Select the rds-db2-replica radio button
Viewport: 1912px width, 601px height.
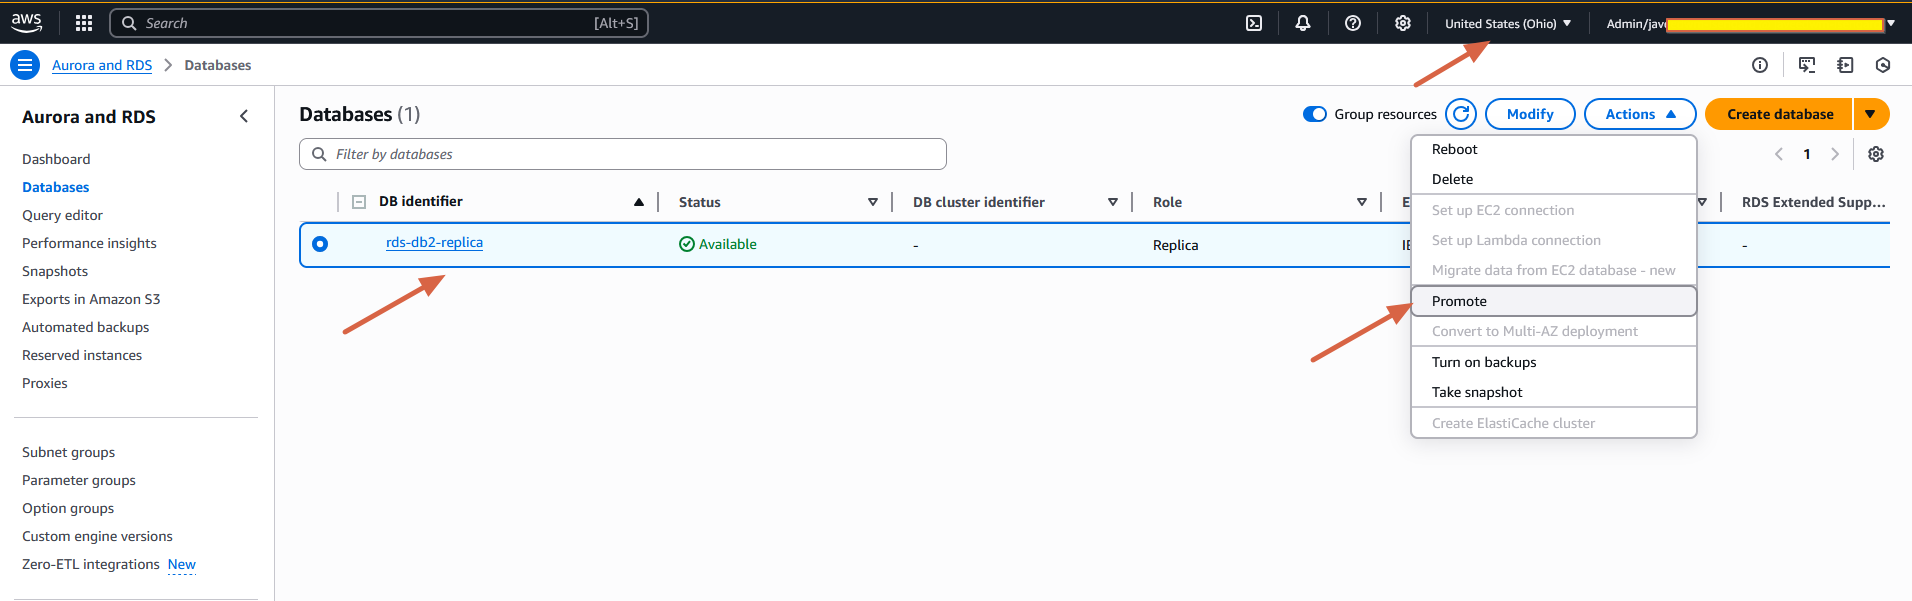tap(320, 244)
